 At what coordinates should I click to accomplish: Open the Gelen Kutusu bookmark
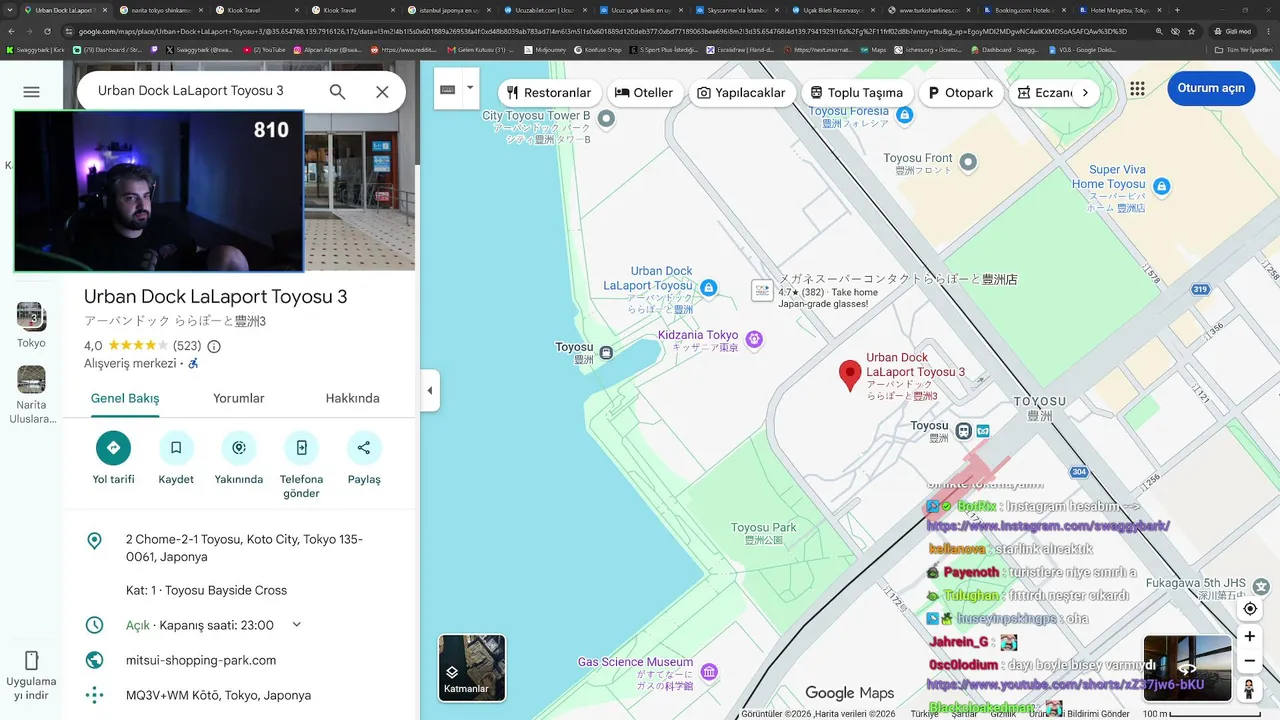point(481,49)
